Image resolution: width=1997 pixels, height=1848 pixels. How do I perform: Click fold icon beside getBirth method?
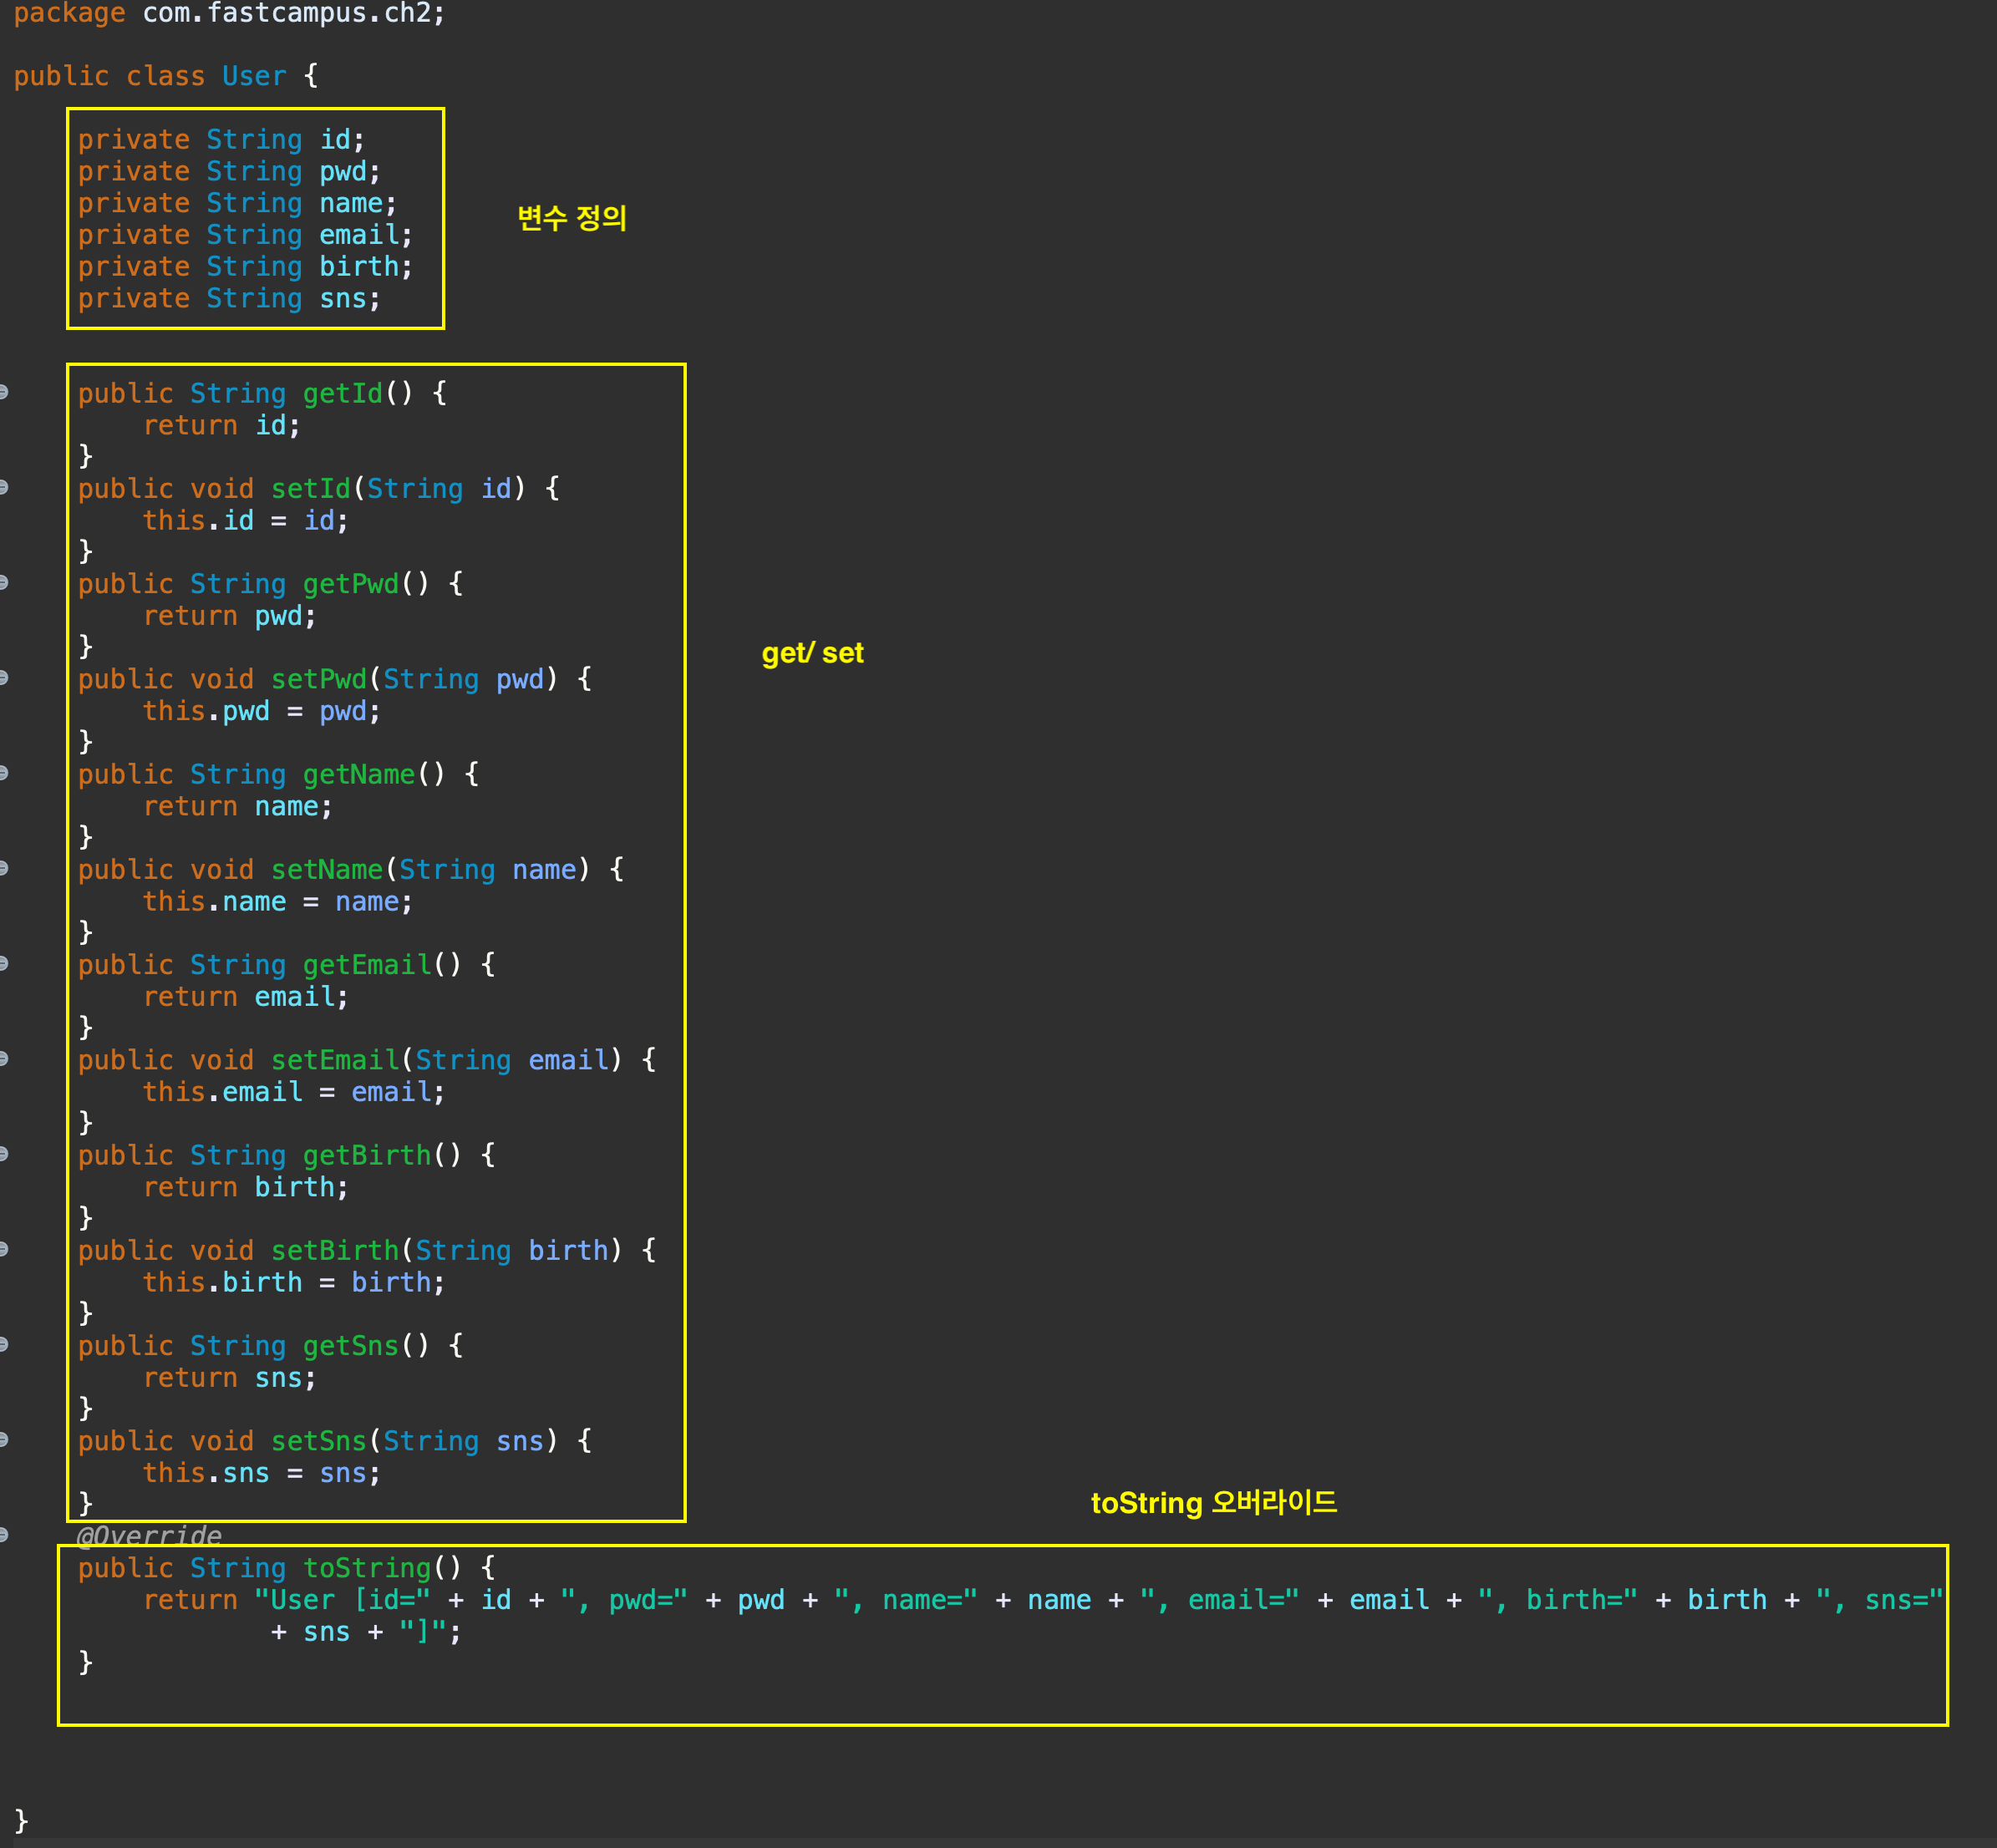(4, 1154)
